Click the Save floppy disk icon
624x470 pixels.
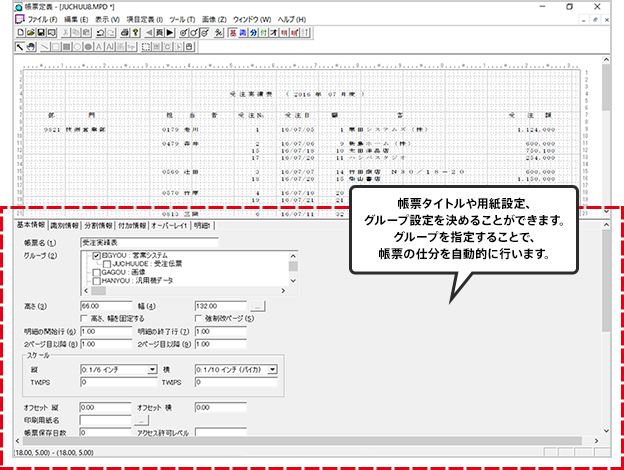point(43,33)
